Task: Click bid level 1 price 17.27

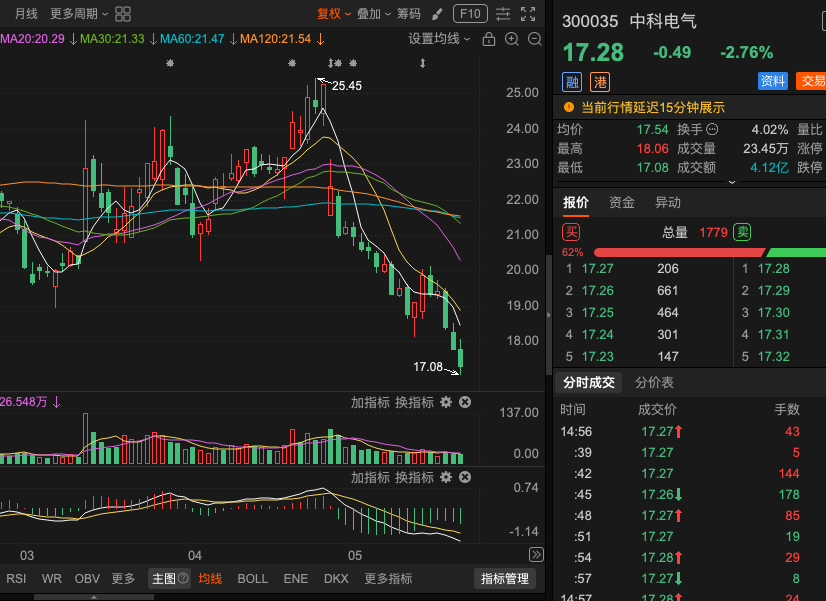Action: 597,269
